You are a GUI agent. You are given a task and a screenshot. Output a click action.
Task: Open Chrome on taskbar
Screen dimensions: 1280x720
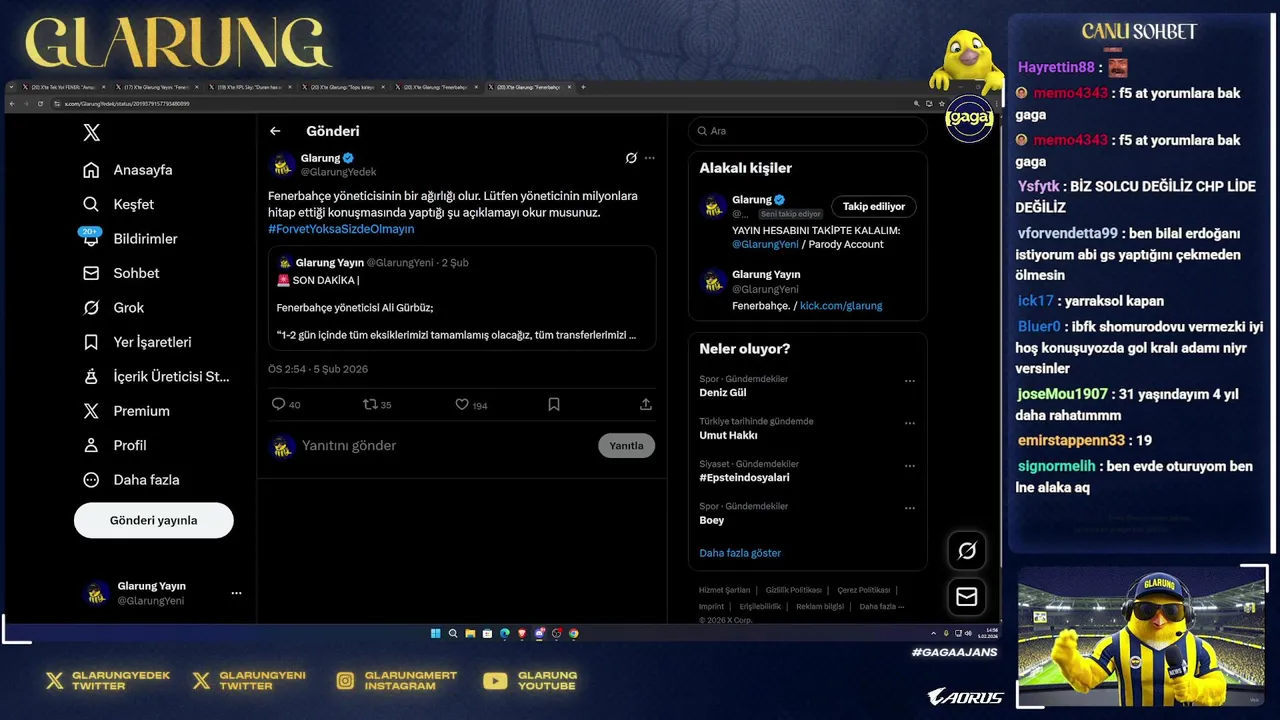[x=573, y=633]
